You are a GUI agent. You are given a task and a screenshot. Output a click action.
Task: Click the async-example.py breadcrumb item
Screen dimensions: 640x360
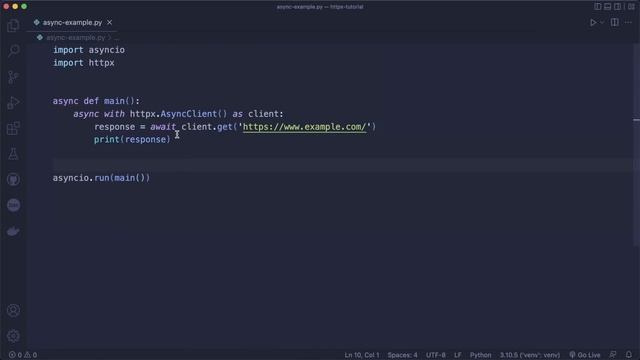[76, 38]
